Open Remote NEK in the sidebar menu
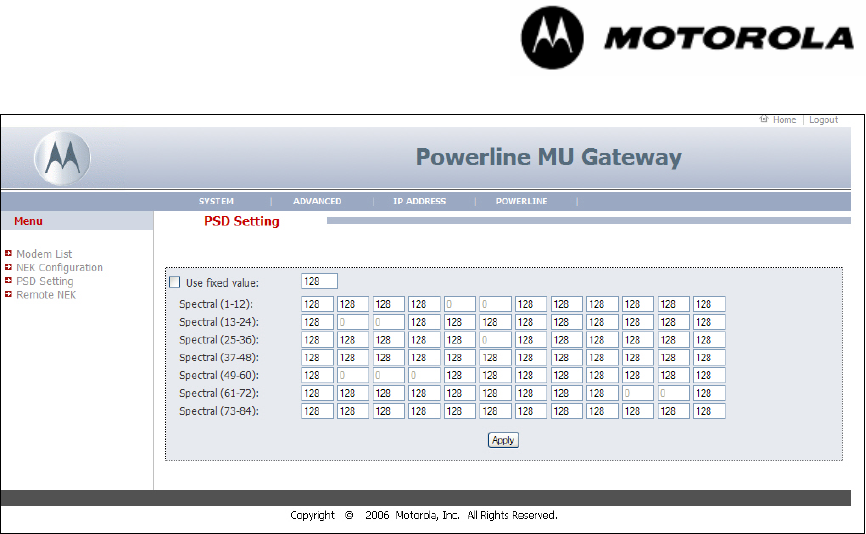Viewport: 866px width, 534px height. (x=46, y=295)
